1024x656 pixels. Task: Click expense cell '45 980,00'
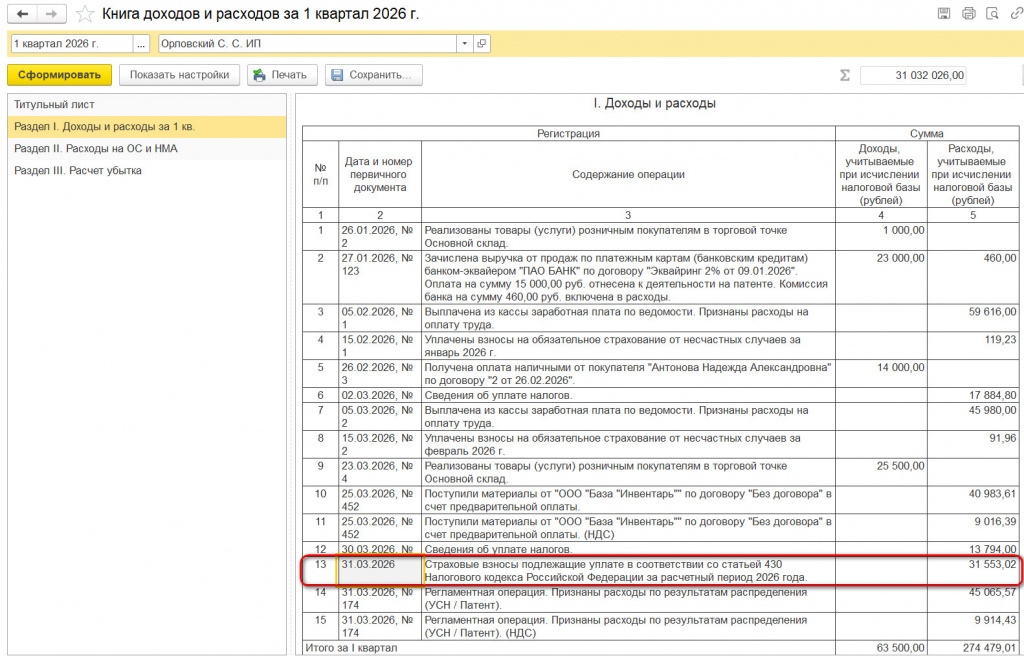[x=973, y=416]
